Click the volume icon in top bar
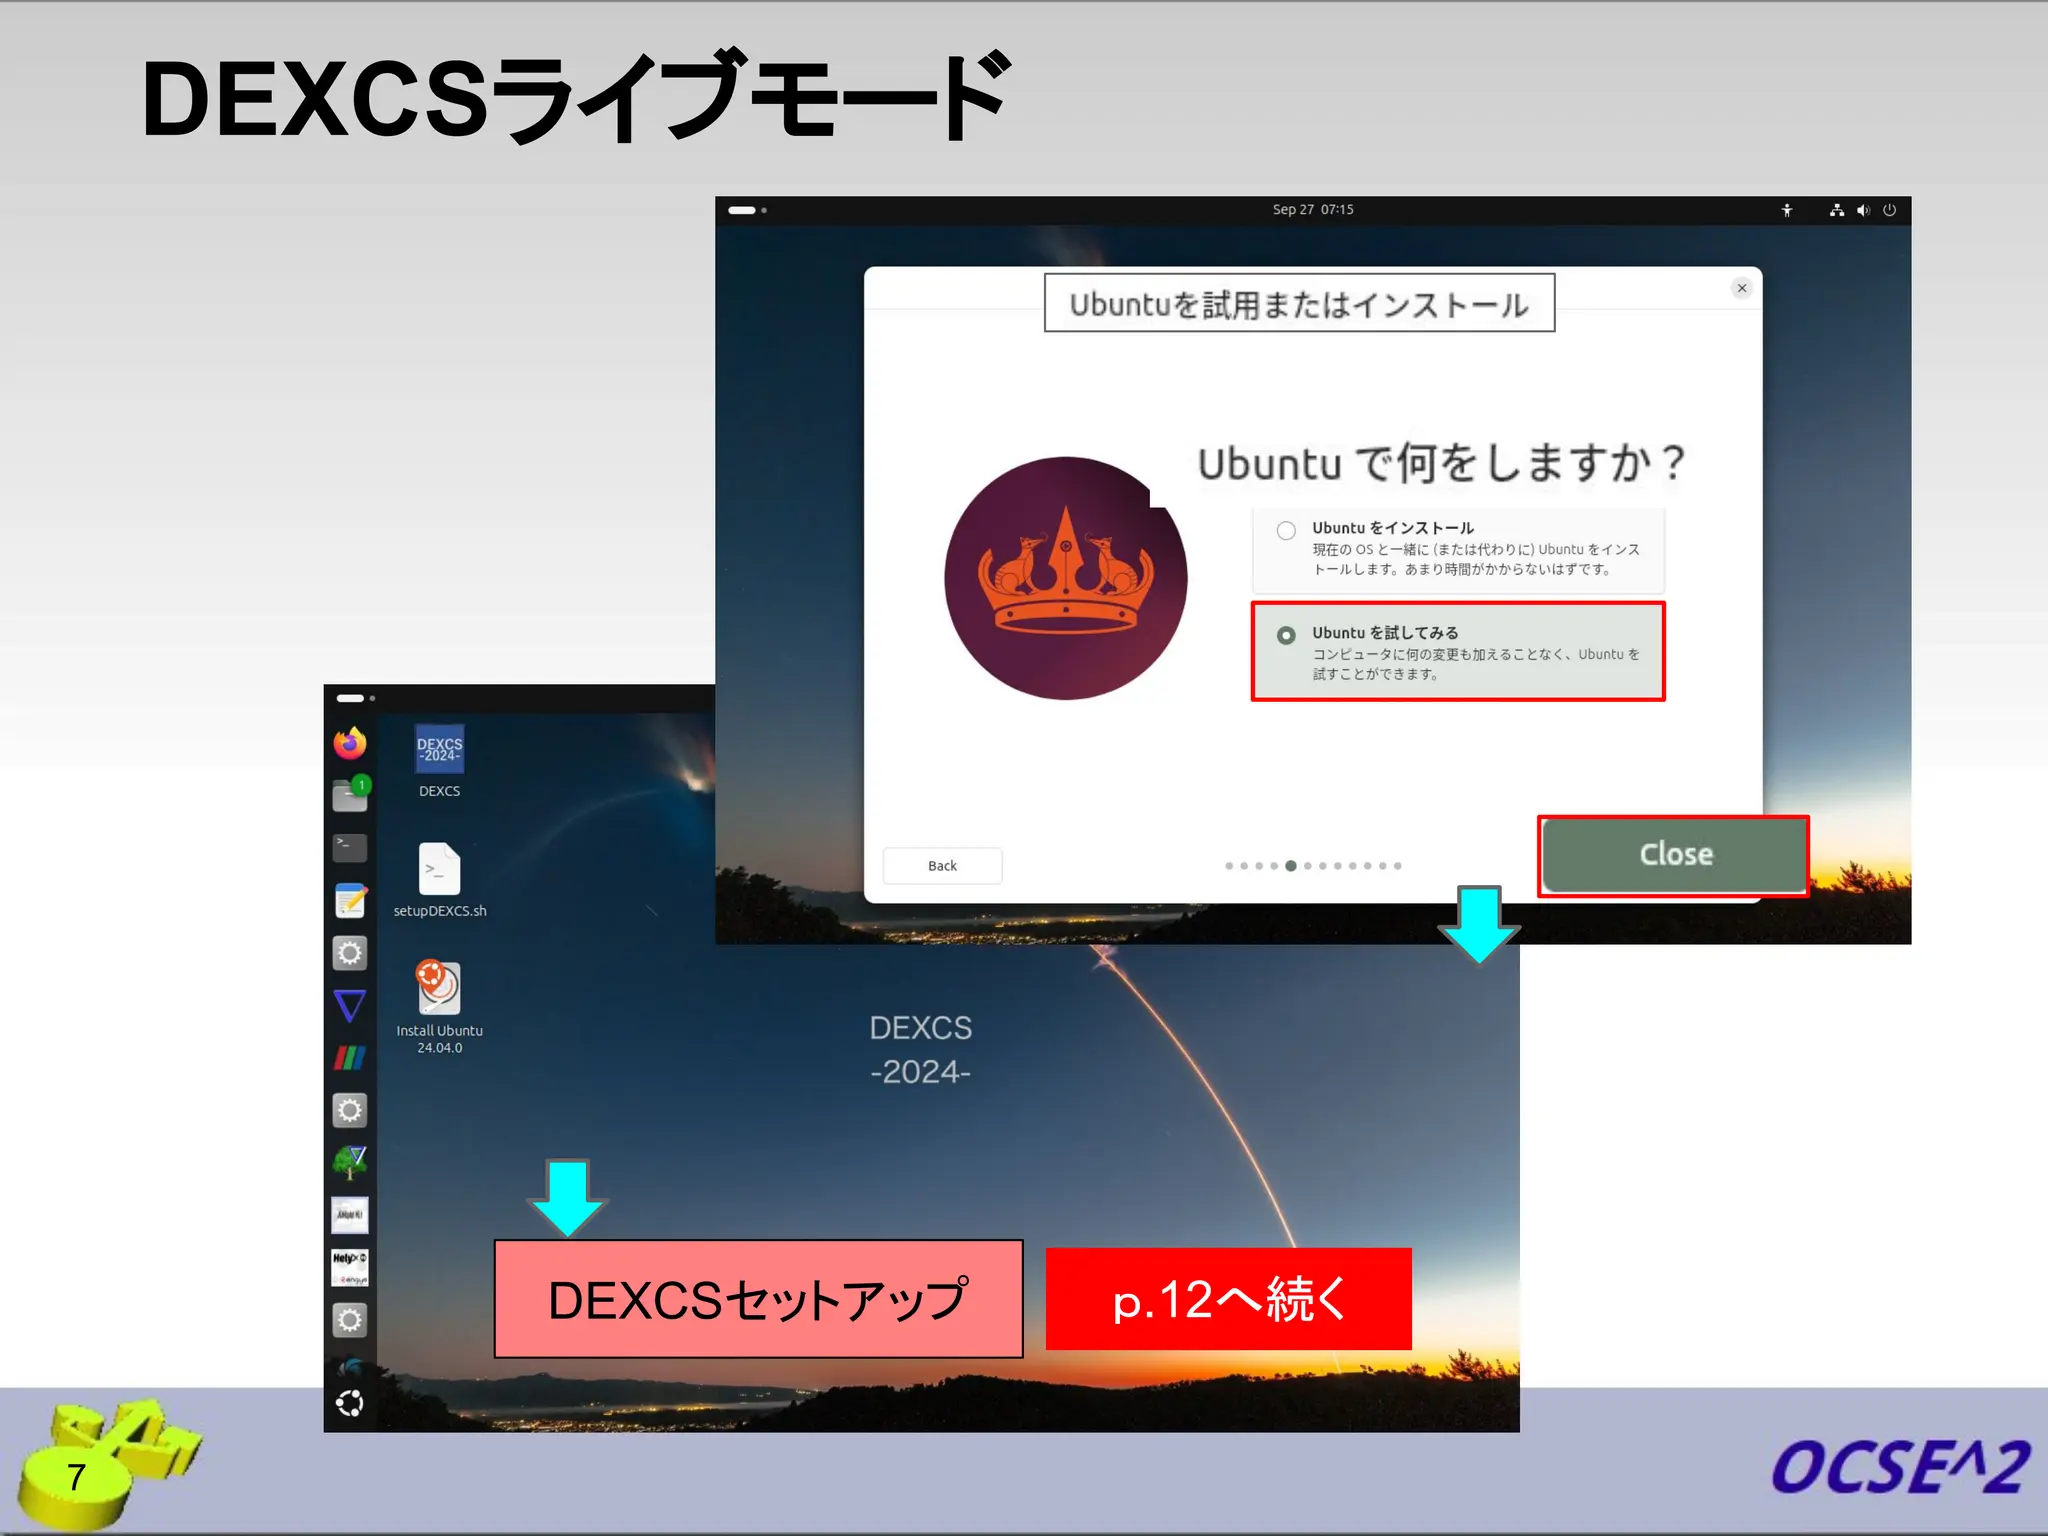Viewport: 2048px width, 1536px height. pos(1863,210)
